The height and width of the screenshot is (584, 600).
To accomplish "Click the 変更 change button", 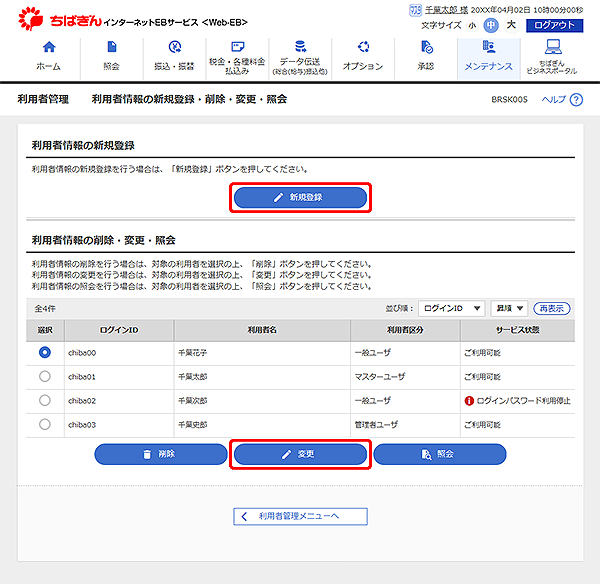I will pos(300,454).
